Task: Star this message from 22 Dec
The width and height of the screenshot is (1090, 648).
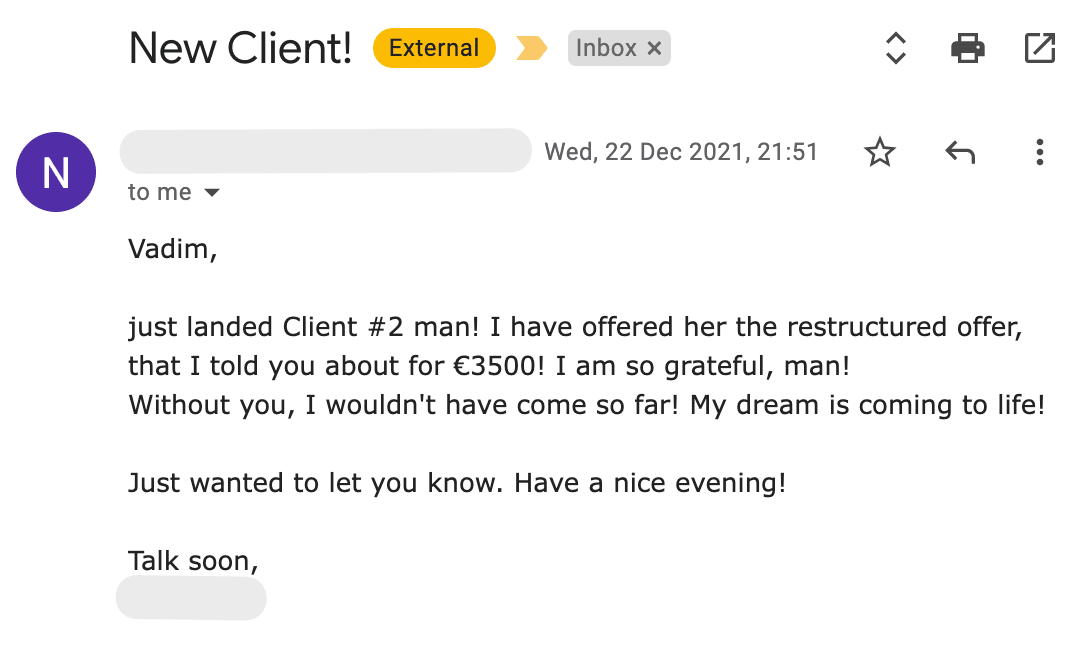Action: coord(880,152)
